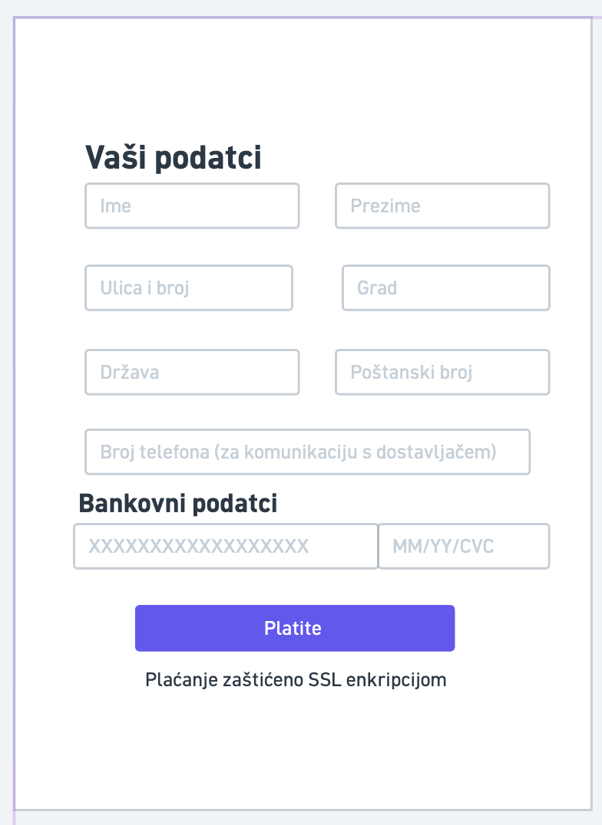602x825 pixels.
Task: Click the Bankovni podatci heading
Action: coord(178,503)
